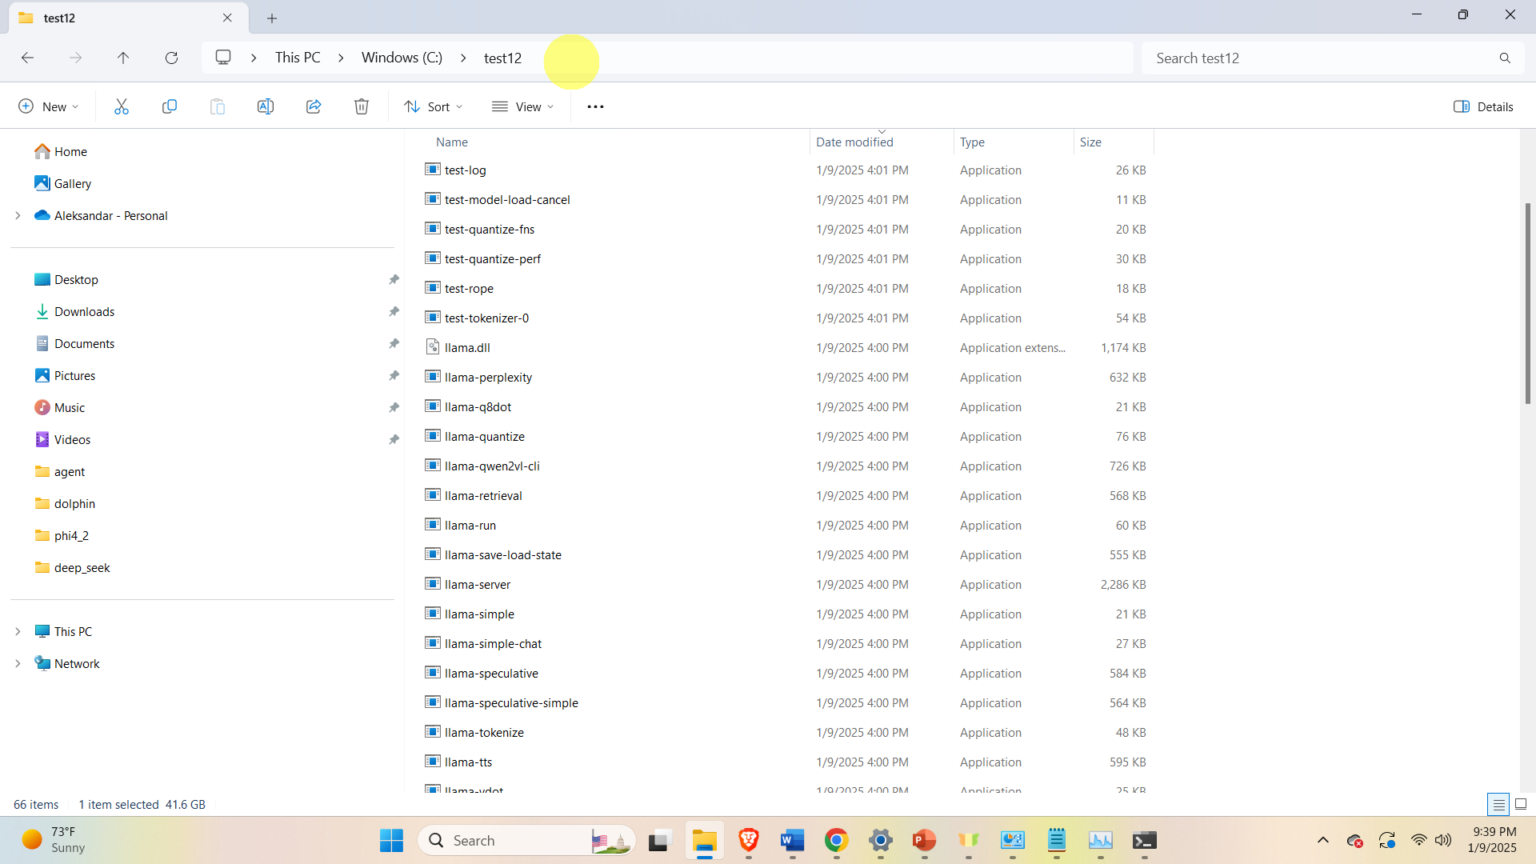Open the dolphin folder in sidebar
1536x864 pixels.
pyautogui.click(x=74, y=504)
